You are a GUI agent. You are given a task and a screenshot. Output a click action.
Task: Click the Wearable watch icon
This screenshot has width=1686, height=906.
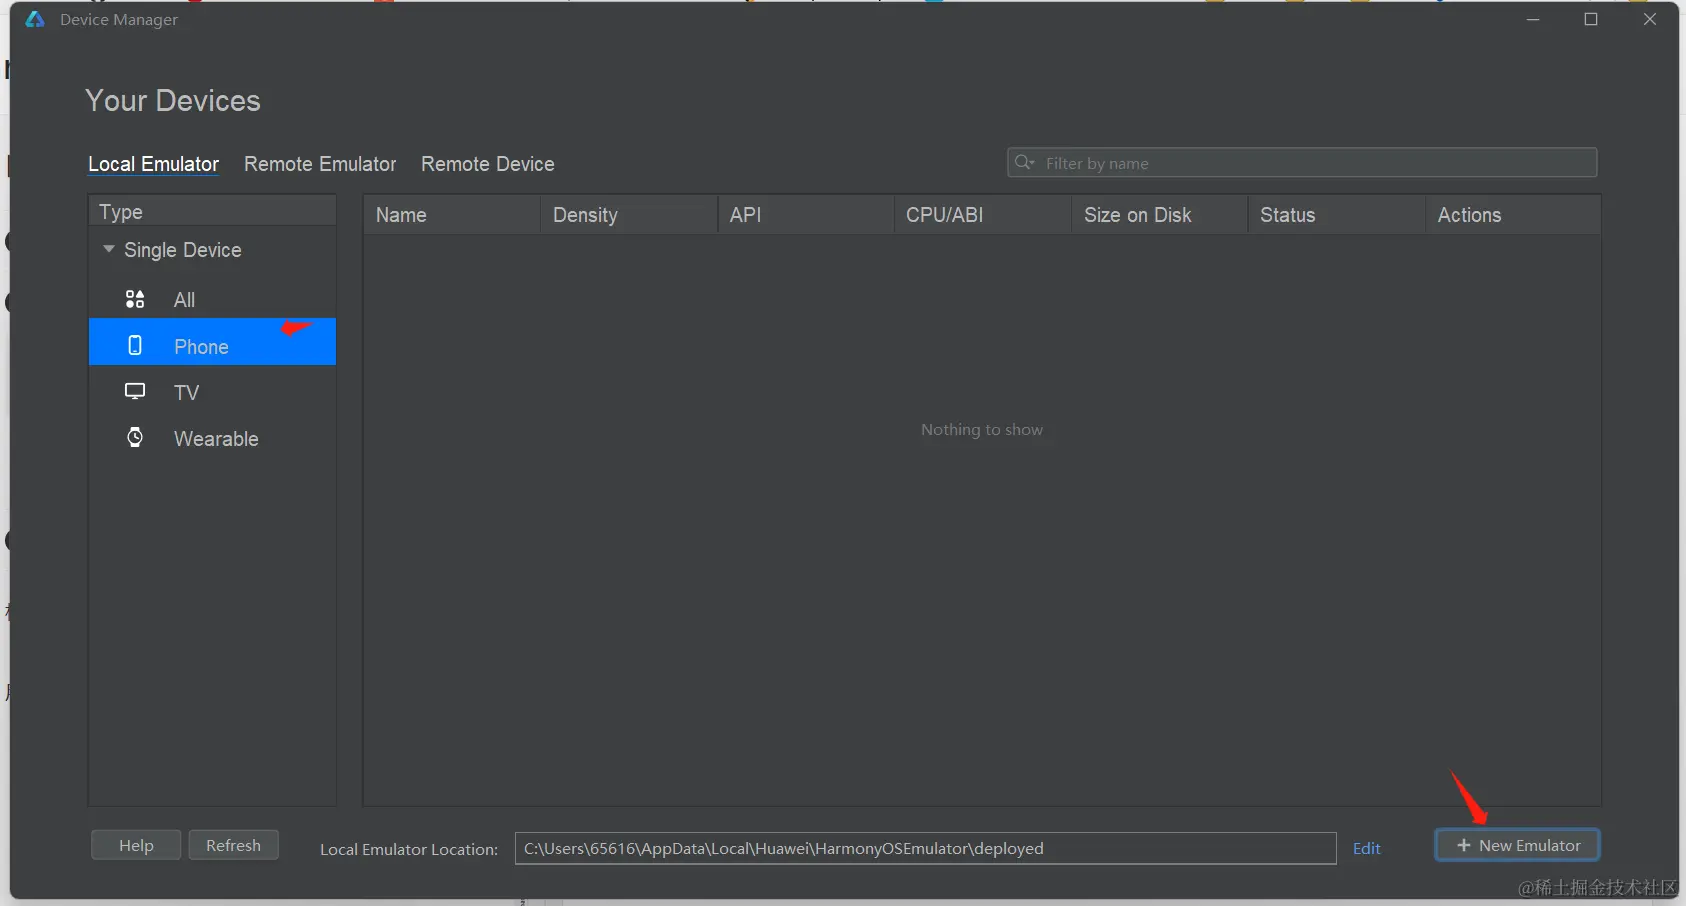pos(135,437)
